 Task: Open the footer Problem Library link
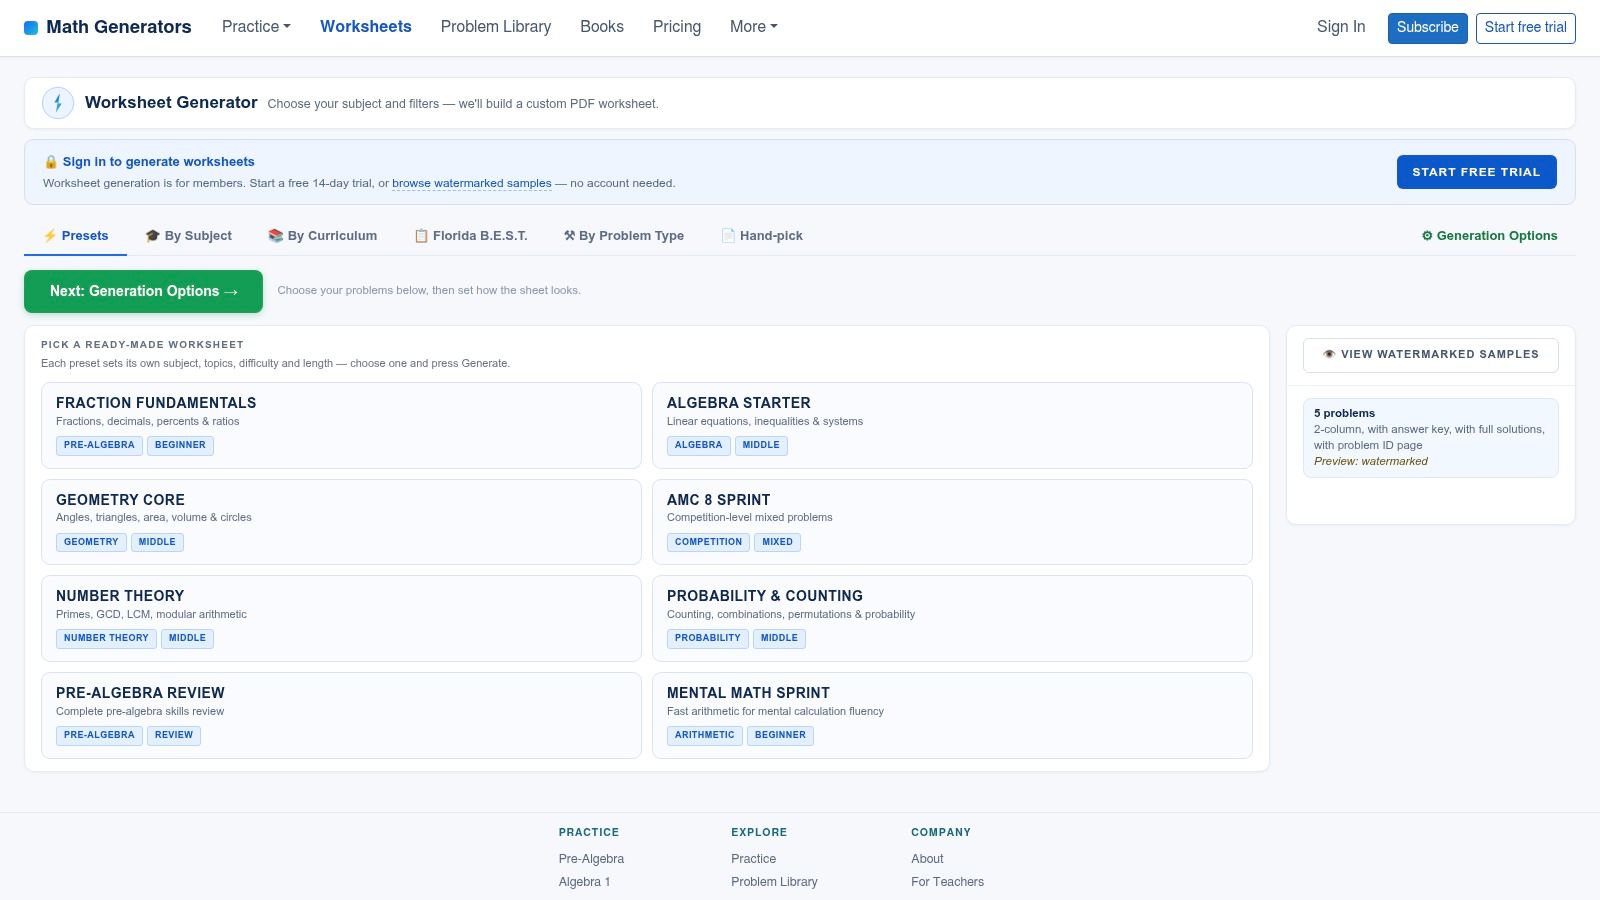click(x=774, y=882)
